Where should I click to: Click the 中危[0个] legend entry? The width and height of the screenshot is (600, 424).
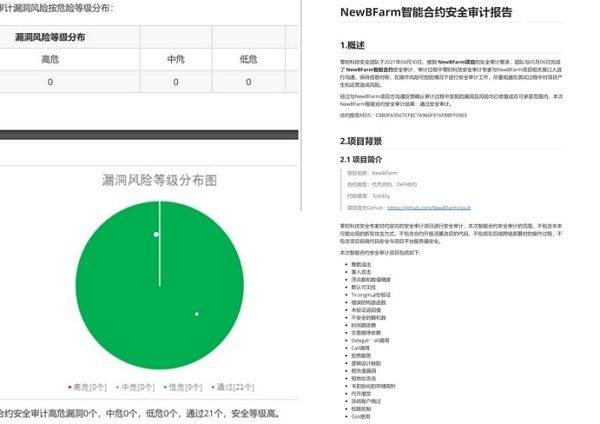(135, 387)
